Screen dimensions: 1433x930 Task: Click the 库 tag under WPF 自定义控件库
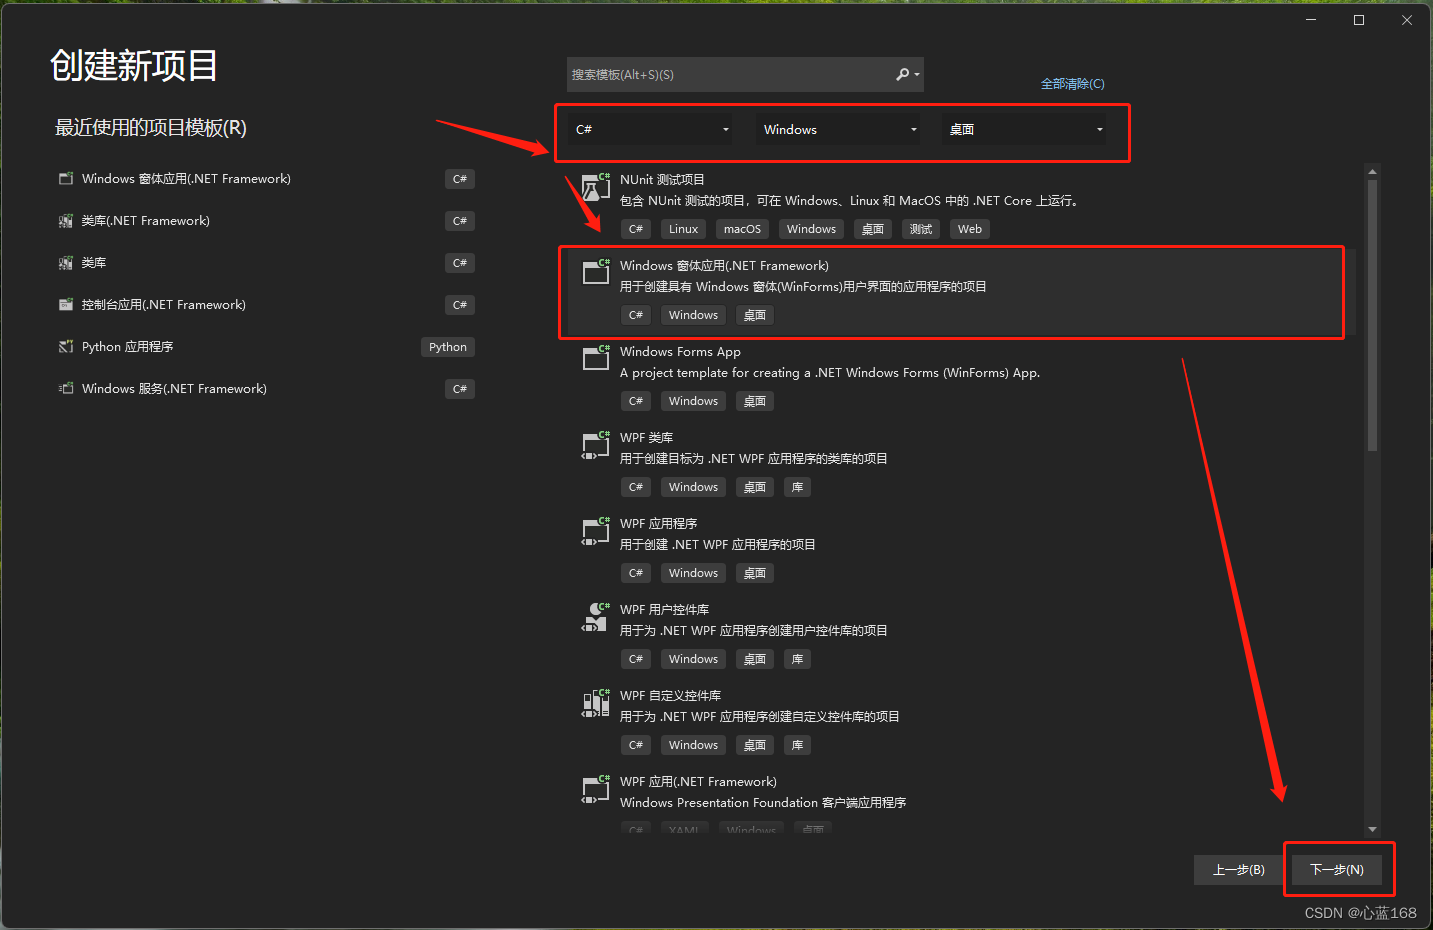797,745
